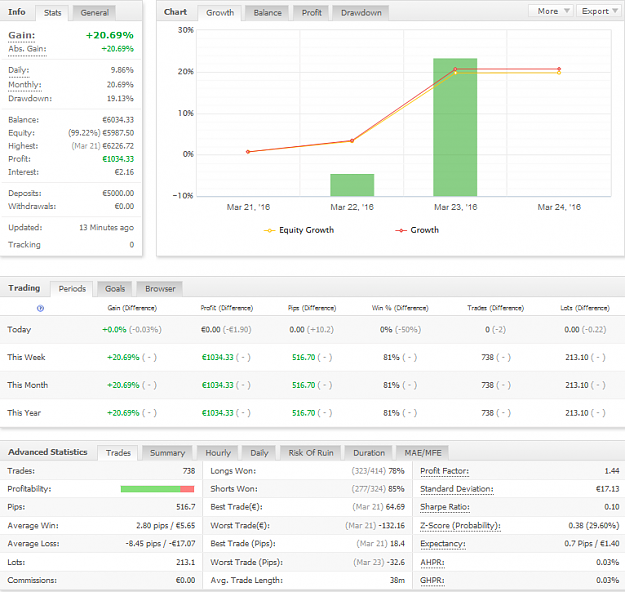The image size is (625, 592).
Task: Click the Growth data point on Mar 24
Action: (559, 69)
